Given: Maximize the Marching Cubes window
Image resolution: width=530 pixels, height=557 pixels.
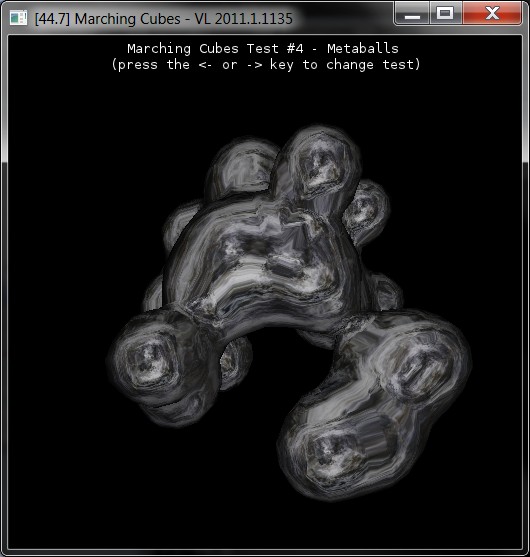Looking at the screenshot, I should 445,13.
